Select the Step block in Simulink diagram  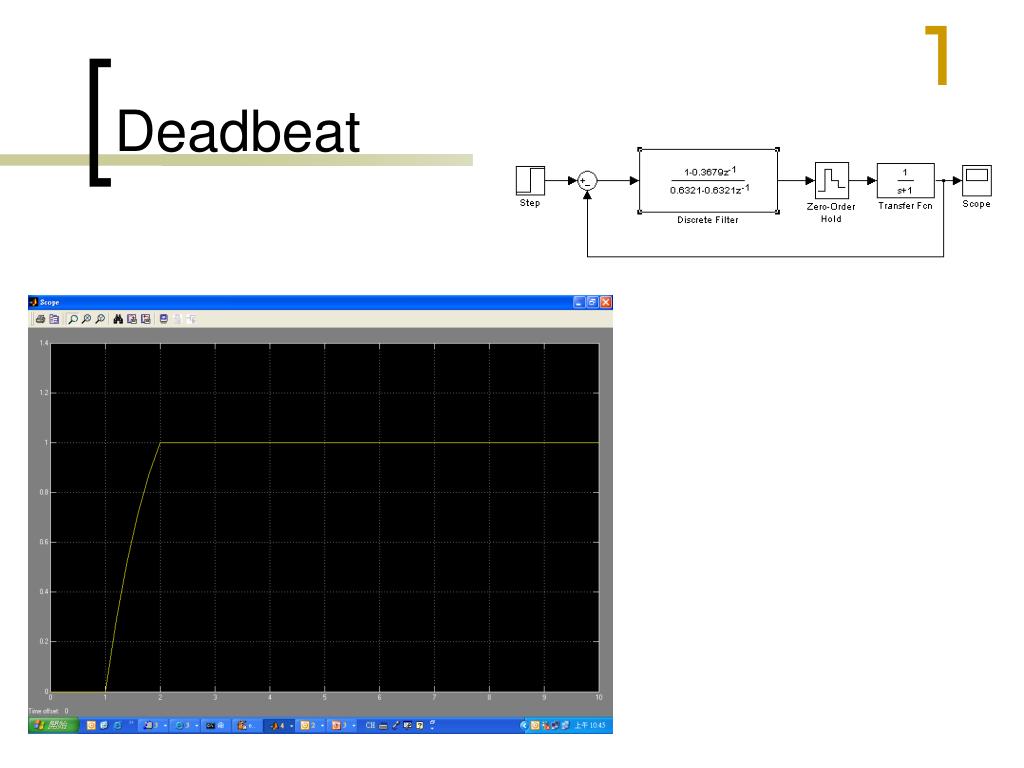[530, 180]
